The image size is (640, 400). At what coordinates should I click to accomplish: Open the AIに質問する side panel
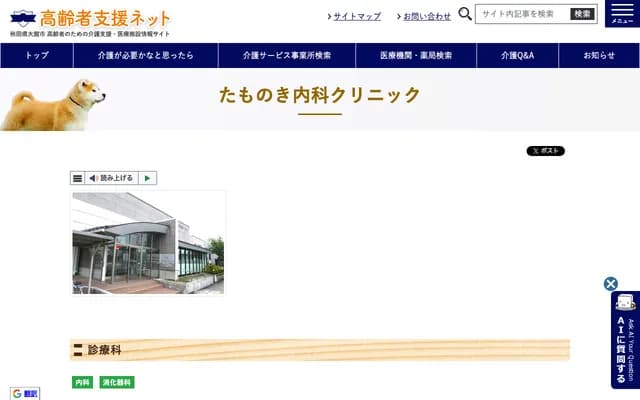(625, 340)
